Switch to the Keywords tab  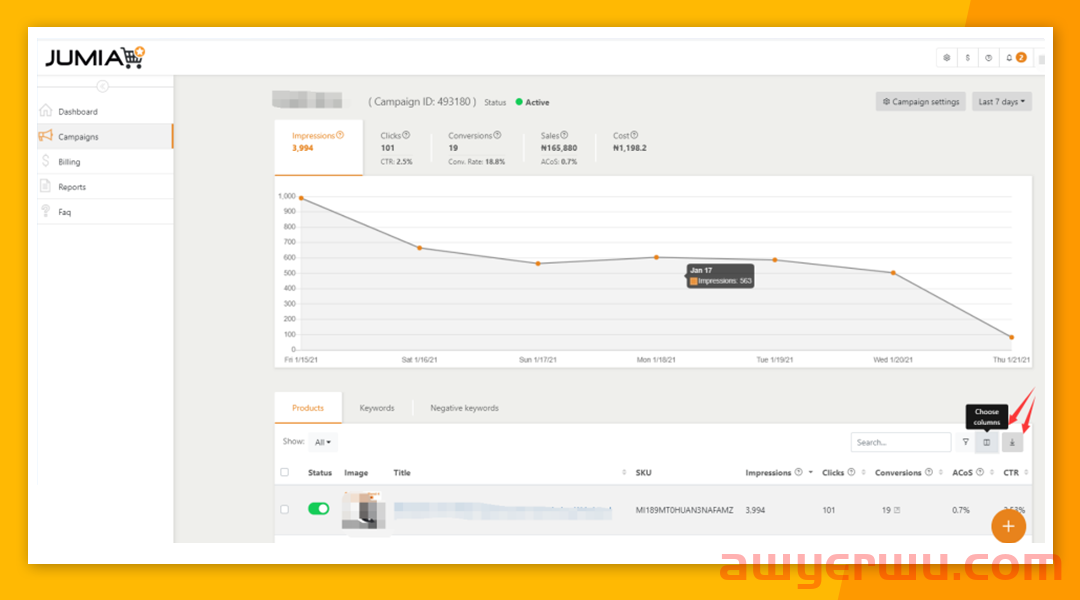tap(377, 408)
